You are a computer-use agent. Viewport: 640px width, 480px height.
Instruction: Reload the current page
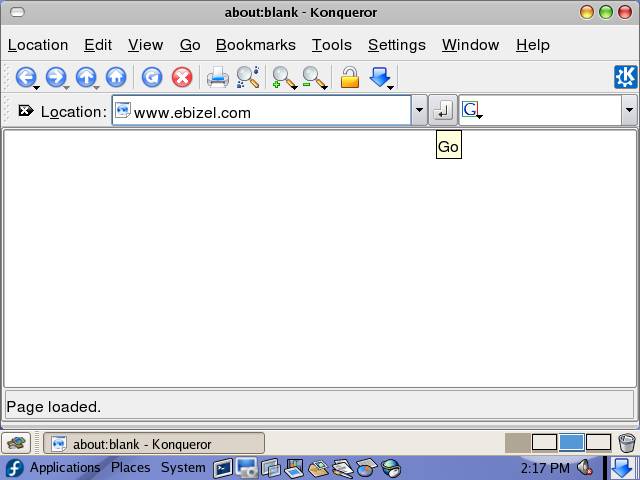coord(151,77)
